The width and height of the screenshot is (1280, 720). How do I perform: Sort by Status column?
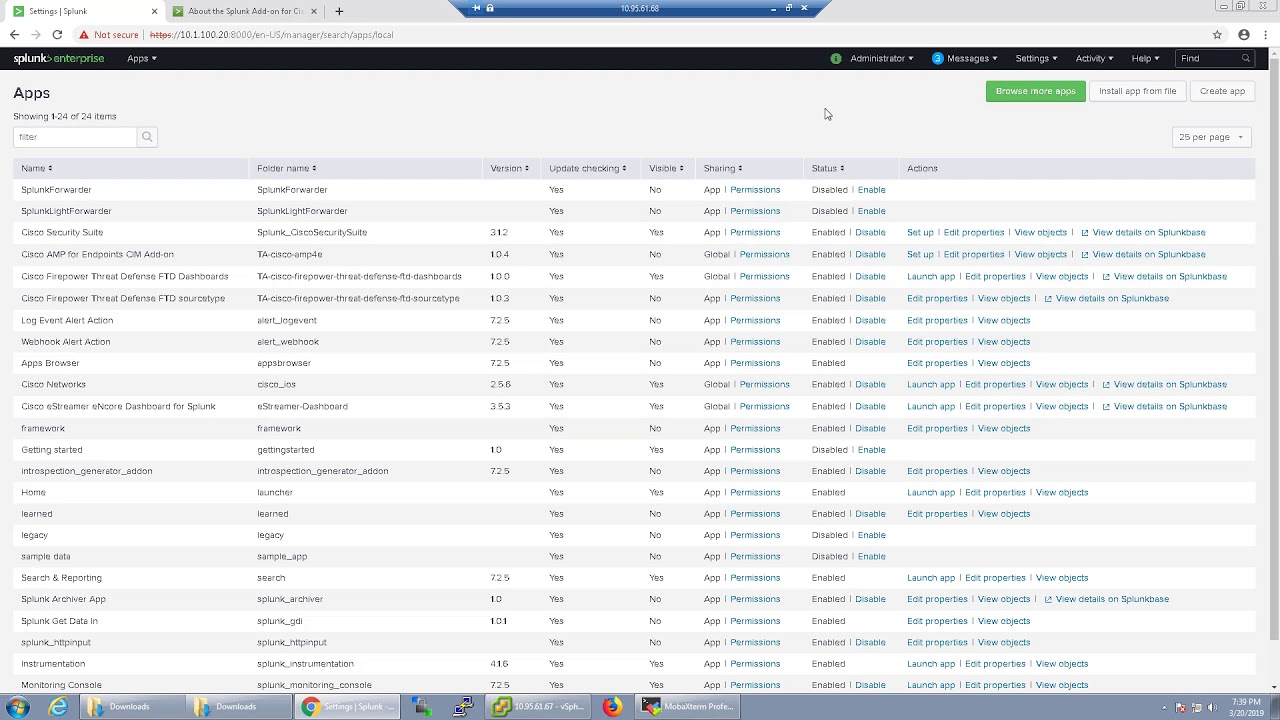[828, 168]
